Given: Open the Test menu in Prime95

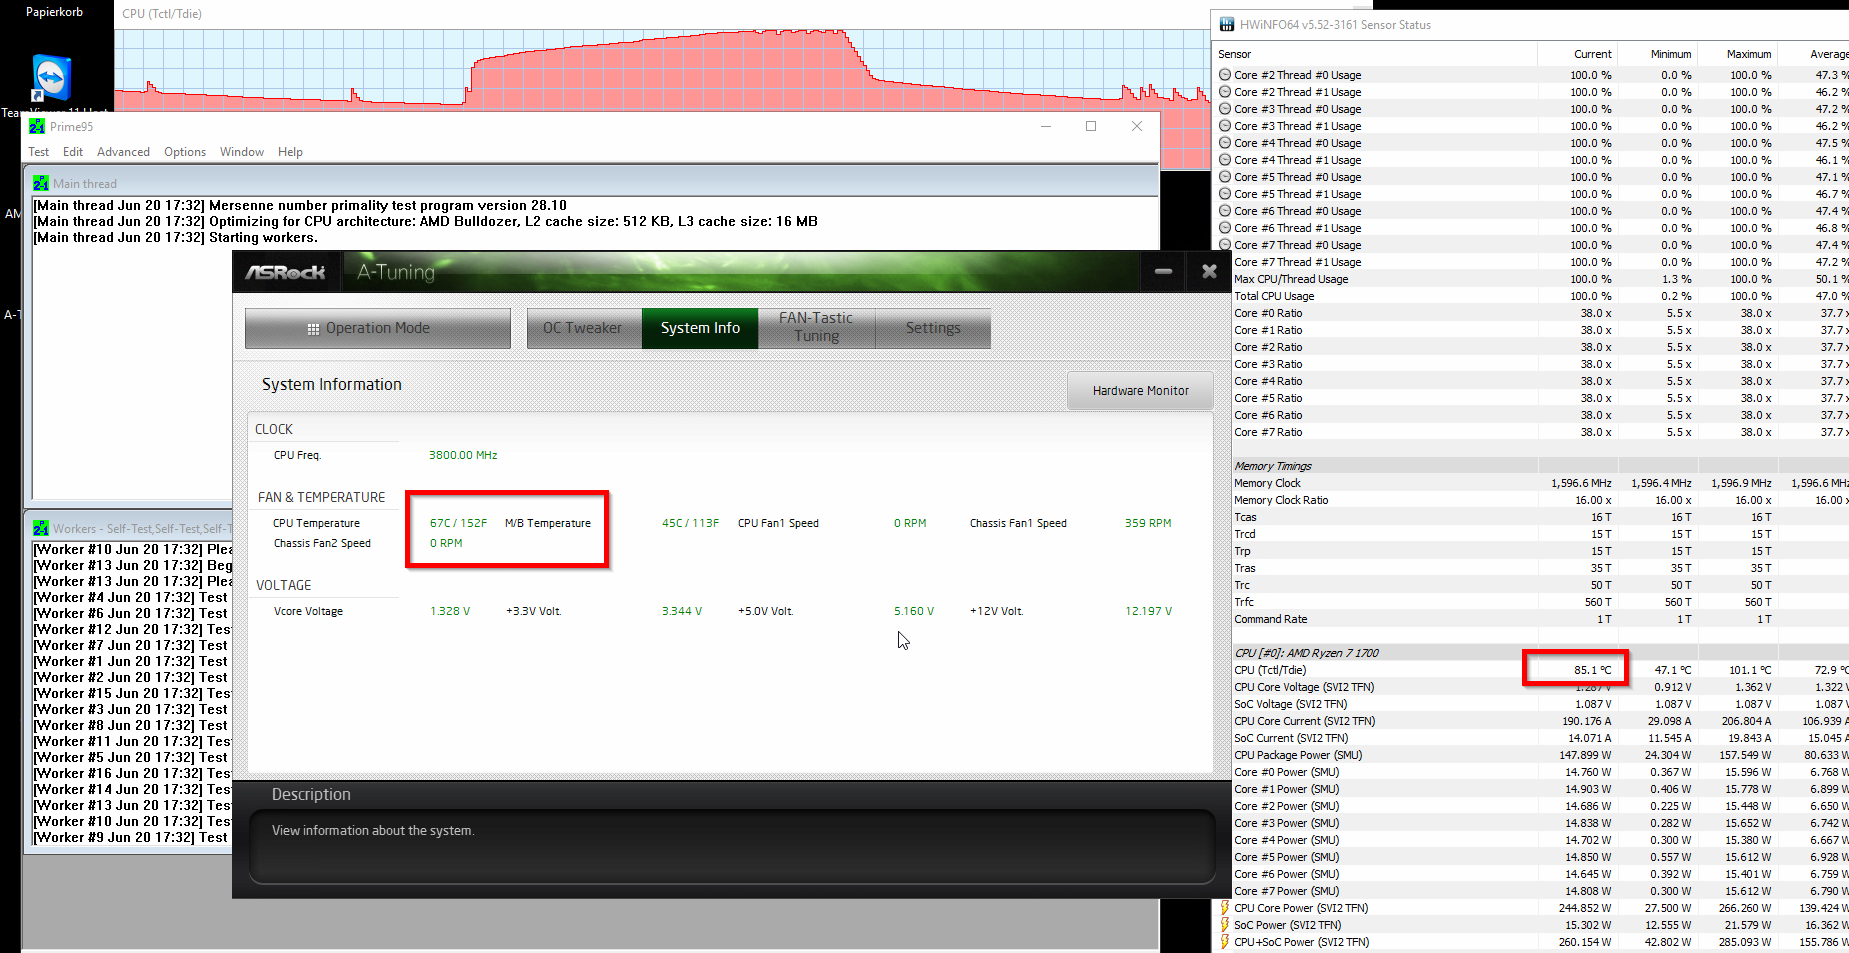Looking at the screenshot, I should point(39,152).
